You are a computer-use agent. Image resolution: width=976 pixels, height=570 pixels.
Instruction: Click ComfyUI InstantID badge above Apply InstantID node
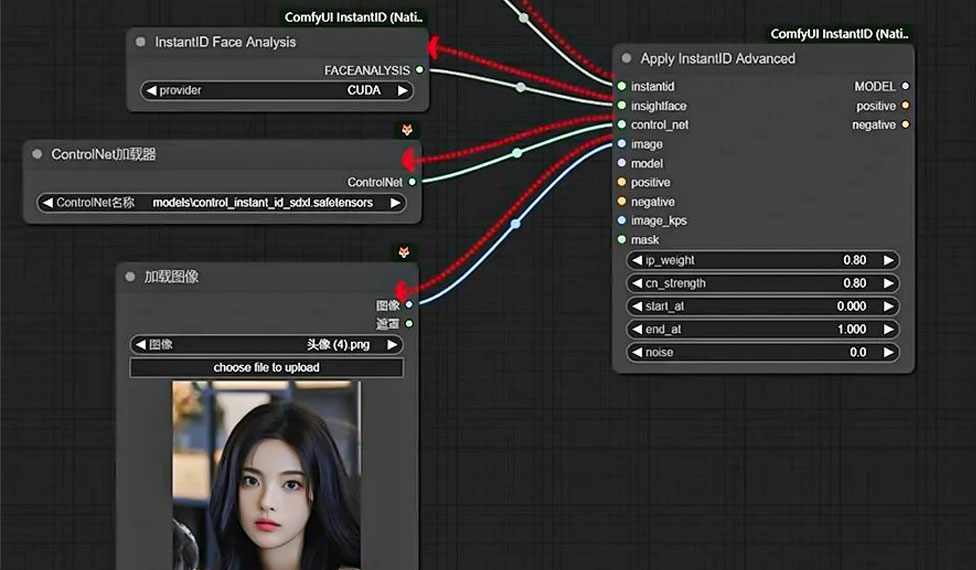839,34
